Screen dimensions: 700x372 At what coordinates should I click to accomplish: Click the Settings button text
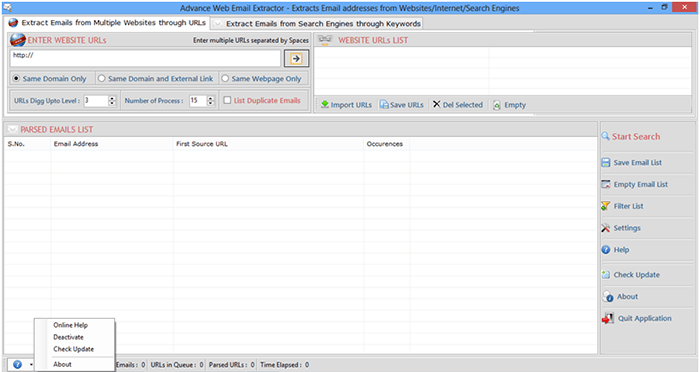pyautogui.click(x=627, y=228)
